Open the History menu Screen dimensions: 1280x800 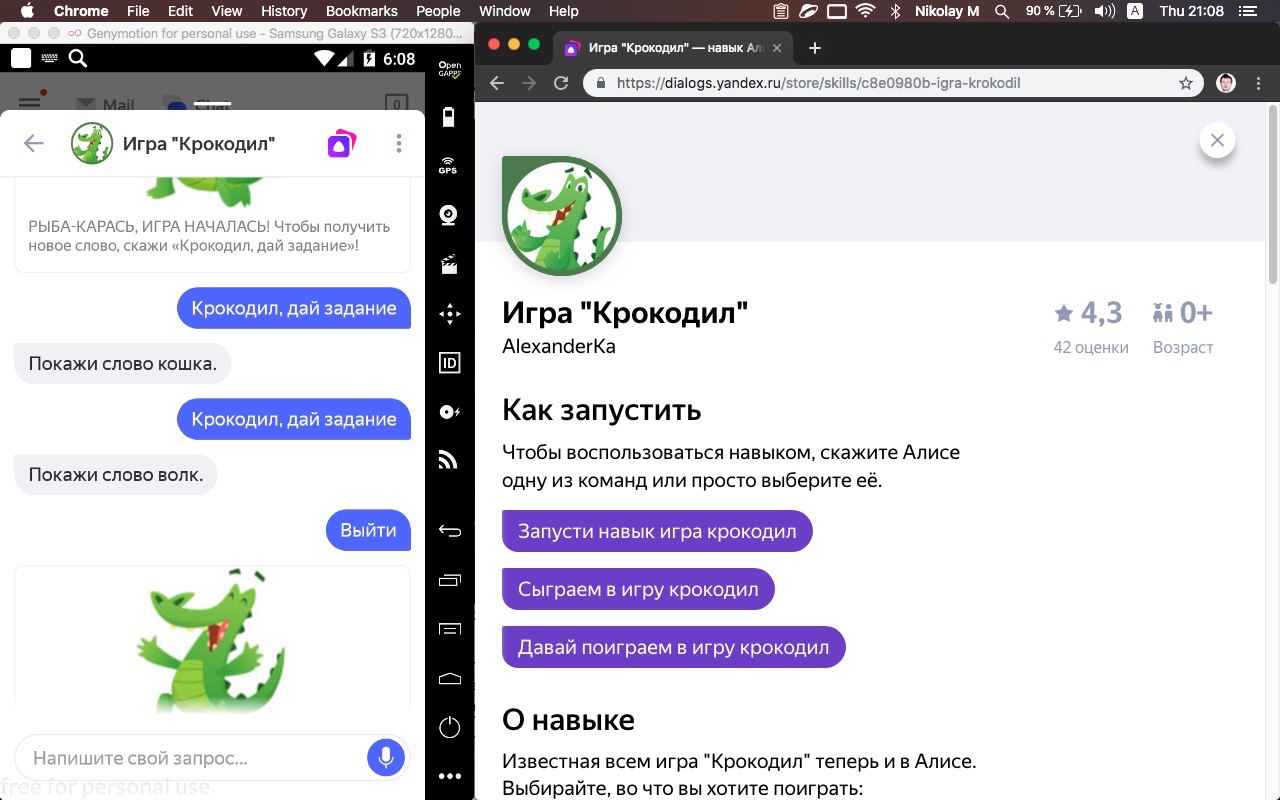click(x=284, y=11)
